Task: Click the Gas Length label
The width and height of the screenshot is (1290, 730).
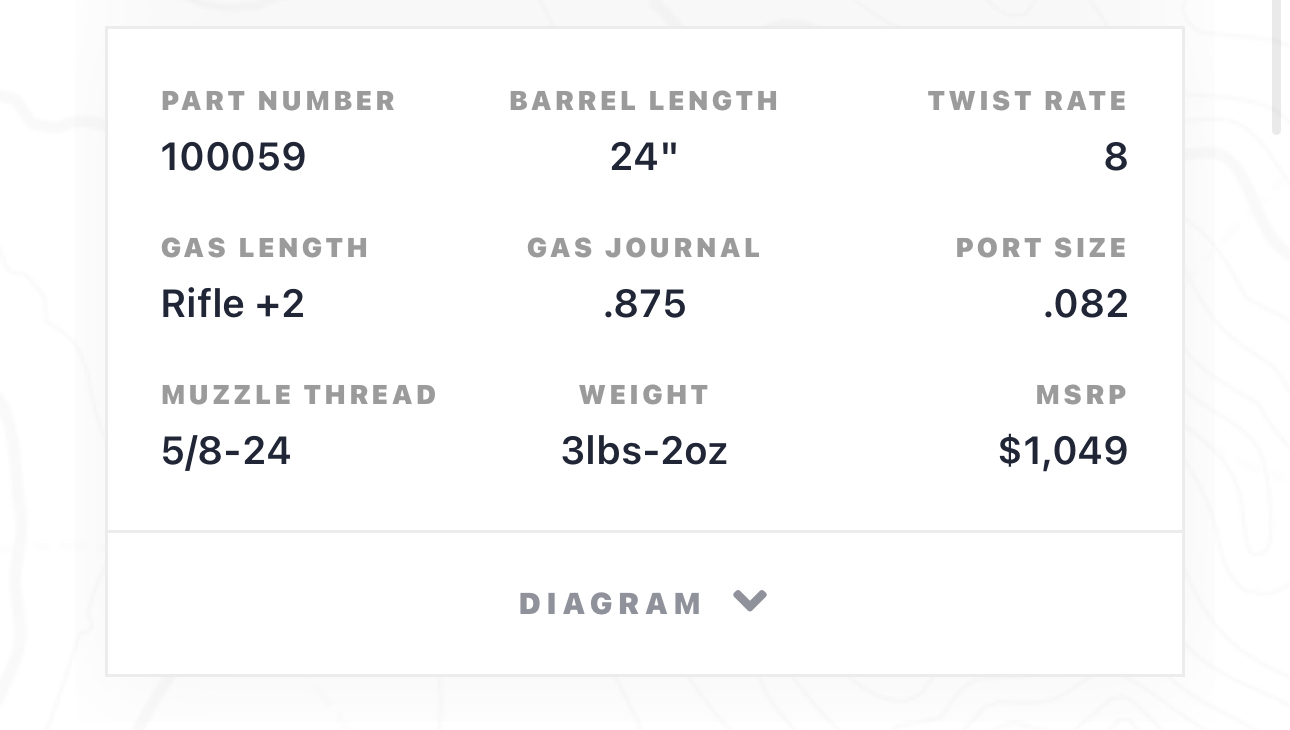Action: tap(265, 248)
